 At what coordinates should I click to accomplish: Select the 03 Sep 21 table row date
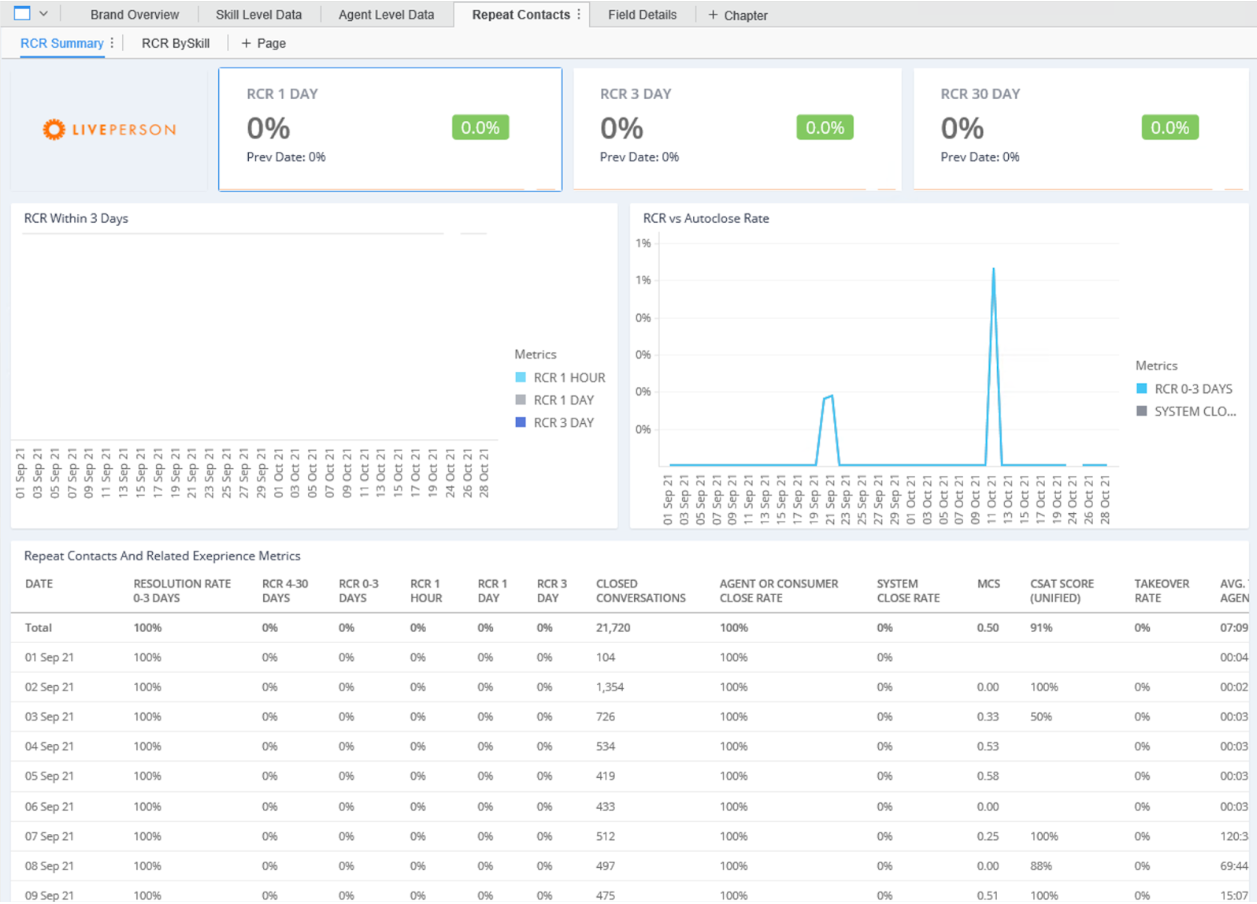coord(49,717)
